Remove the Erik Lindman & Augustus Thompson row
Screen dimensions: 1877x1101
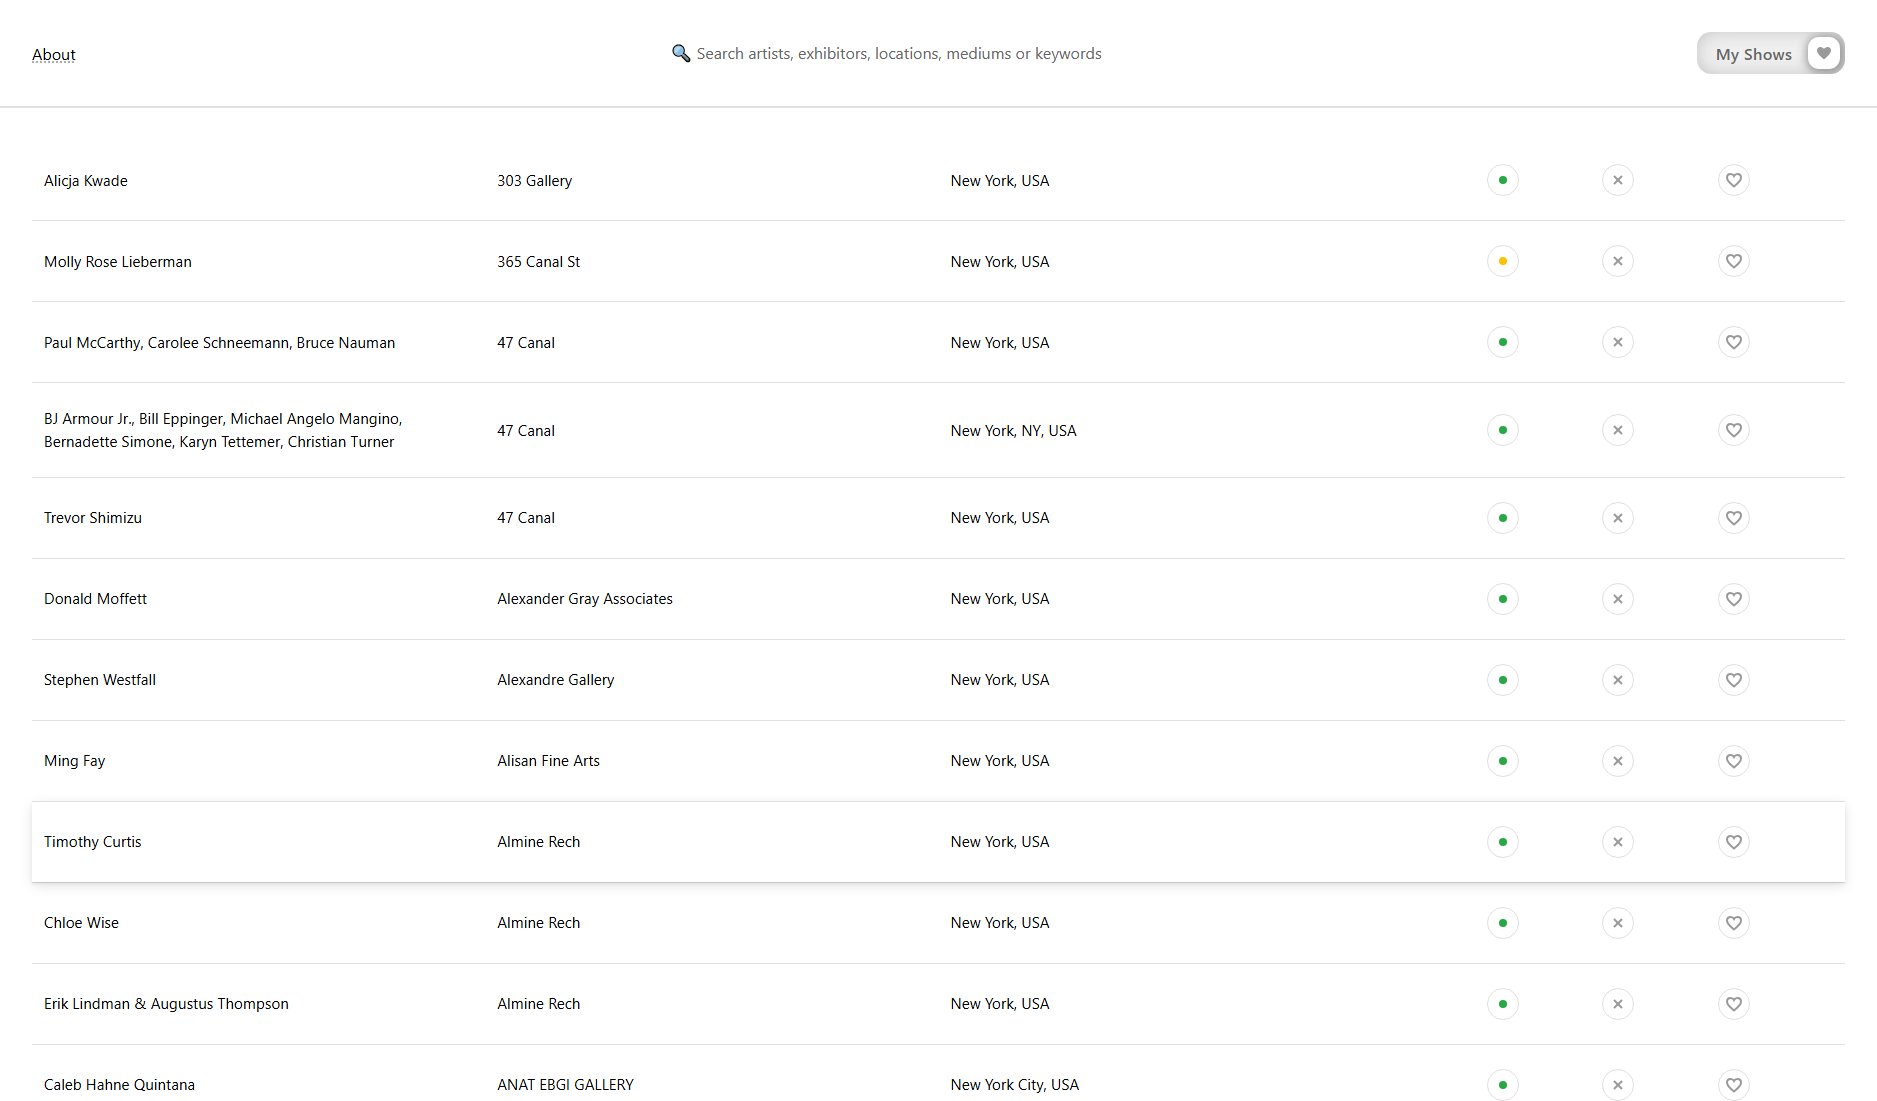(x=1618, y=1004)
